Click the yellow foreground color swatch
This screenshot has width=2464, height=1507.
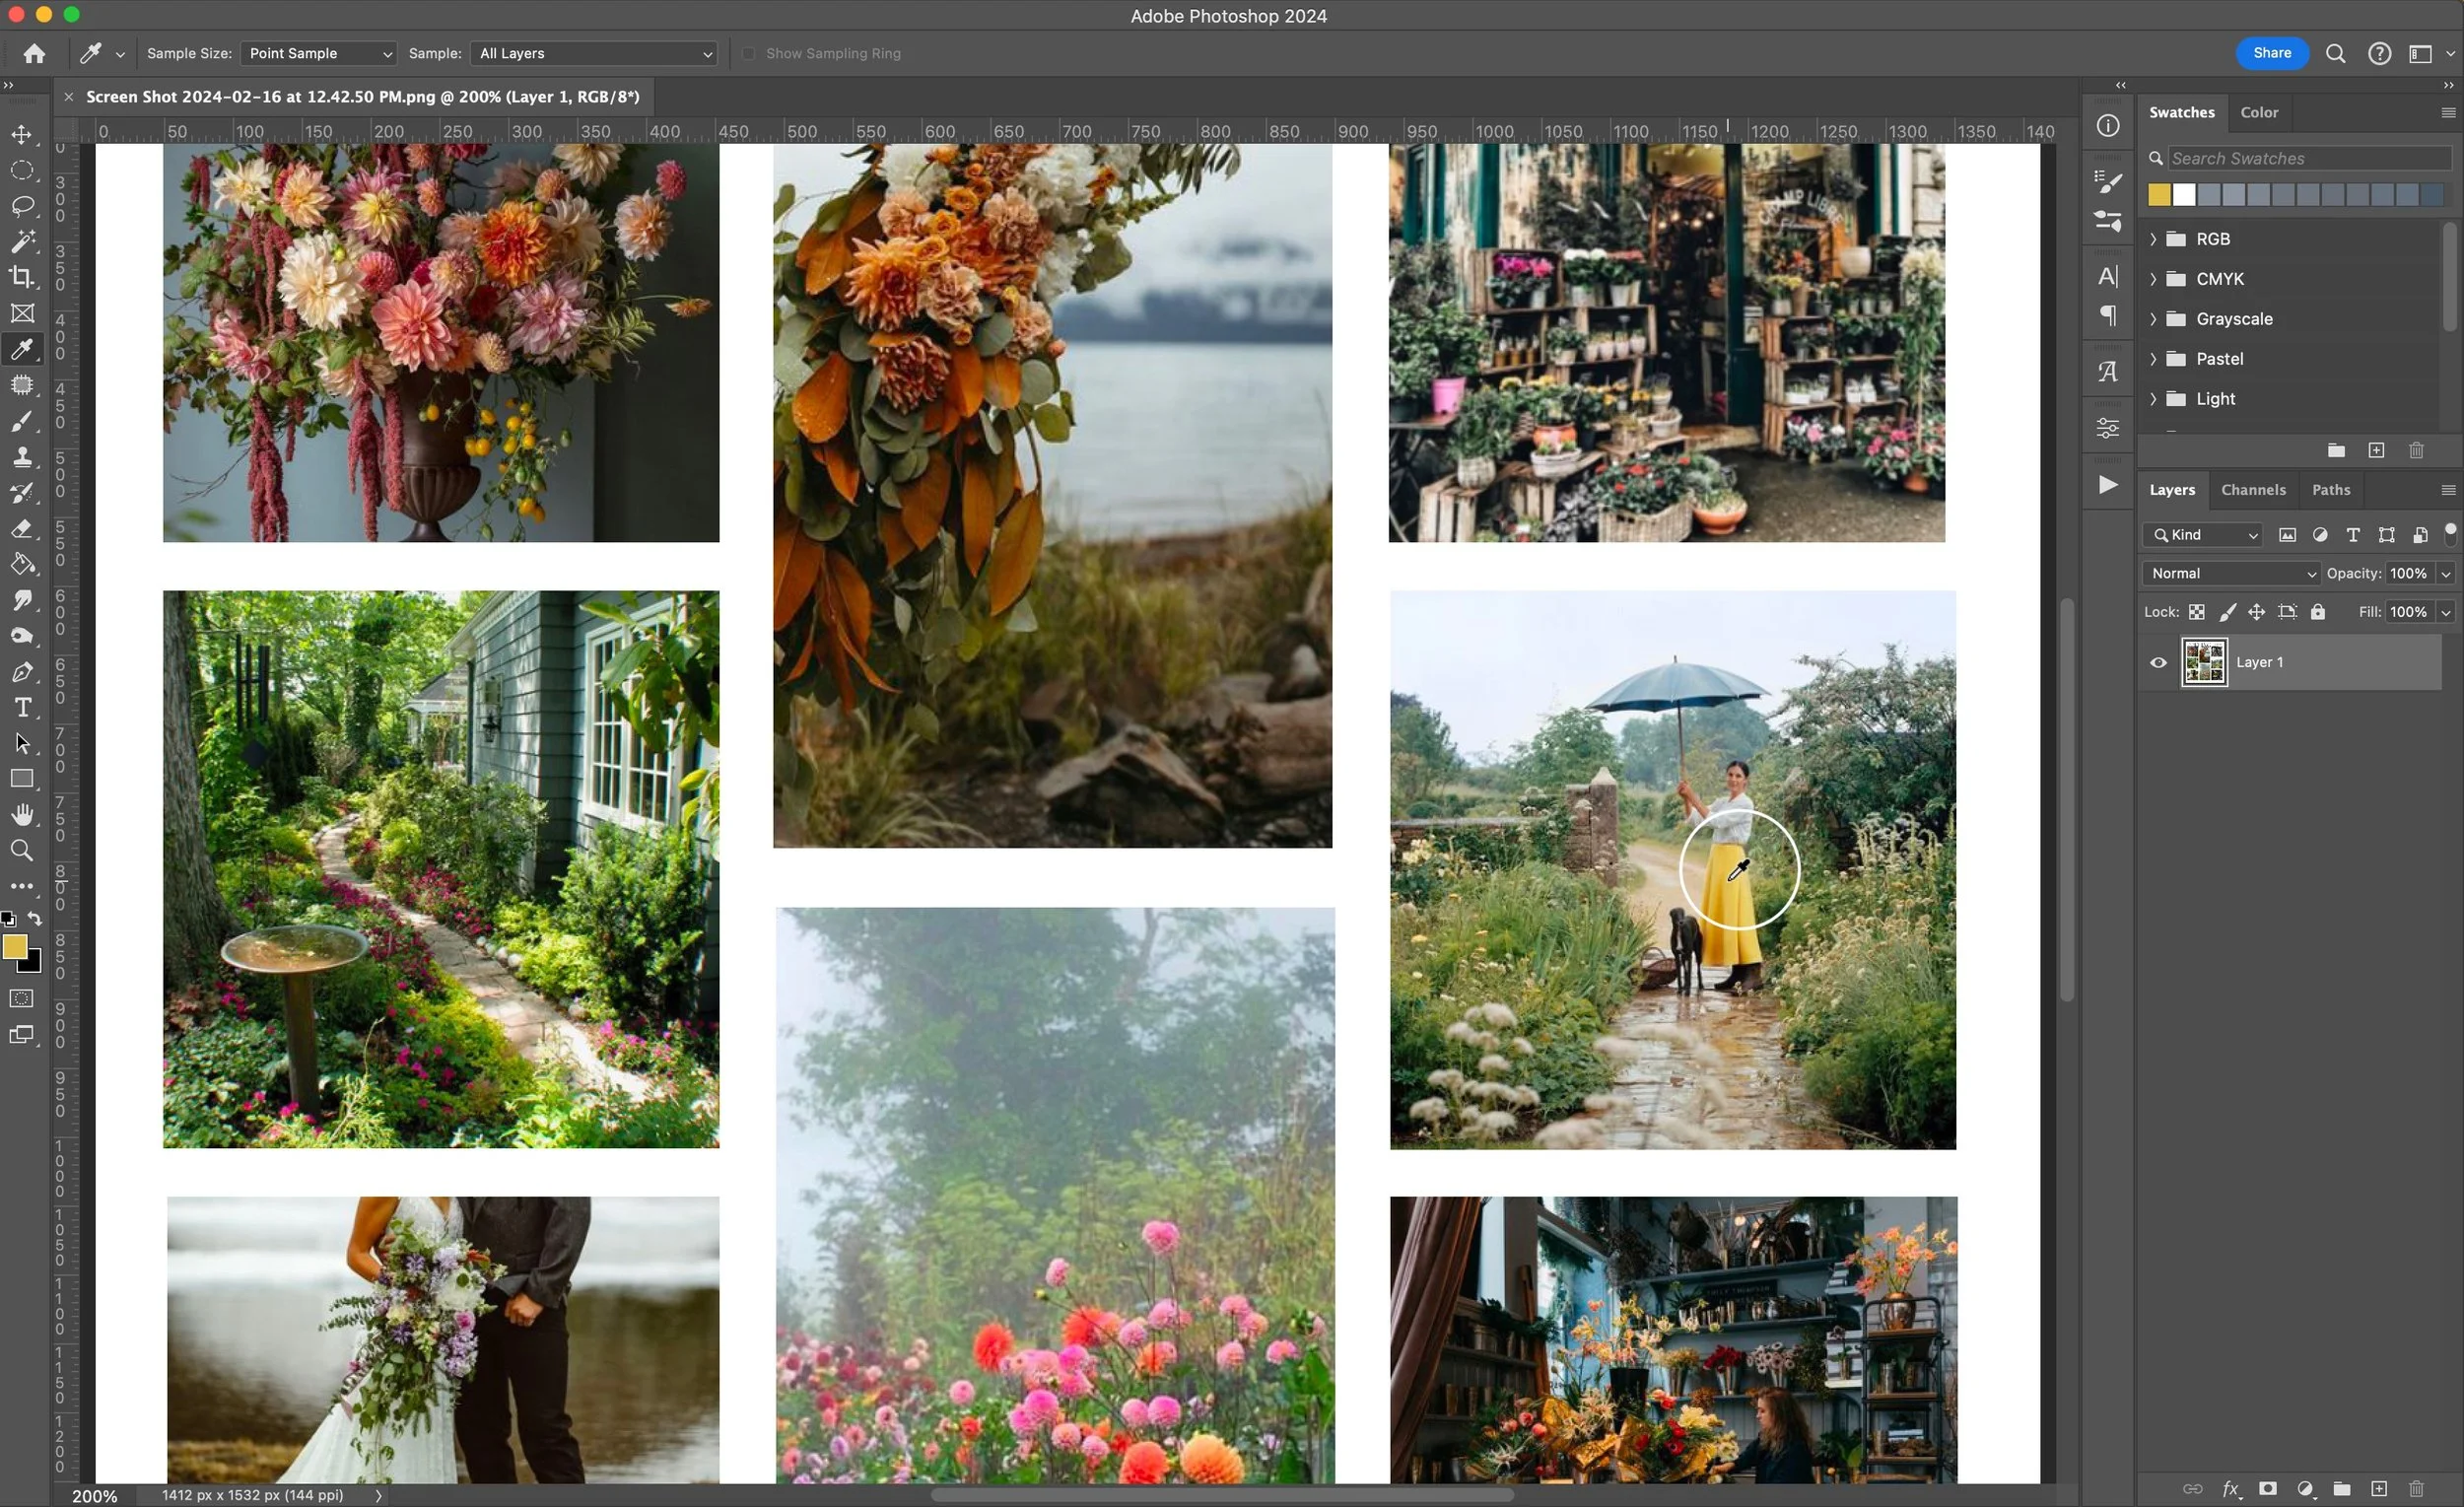click(x=14, y=946)
